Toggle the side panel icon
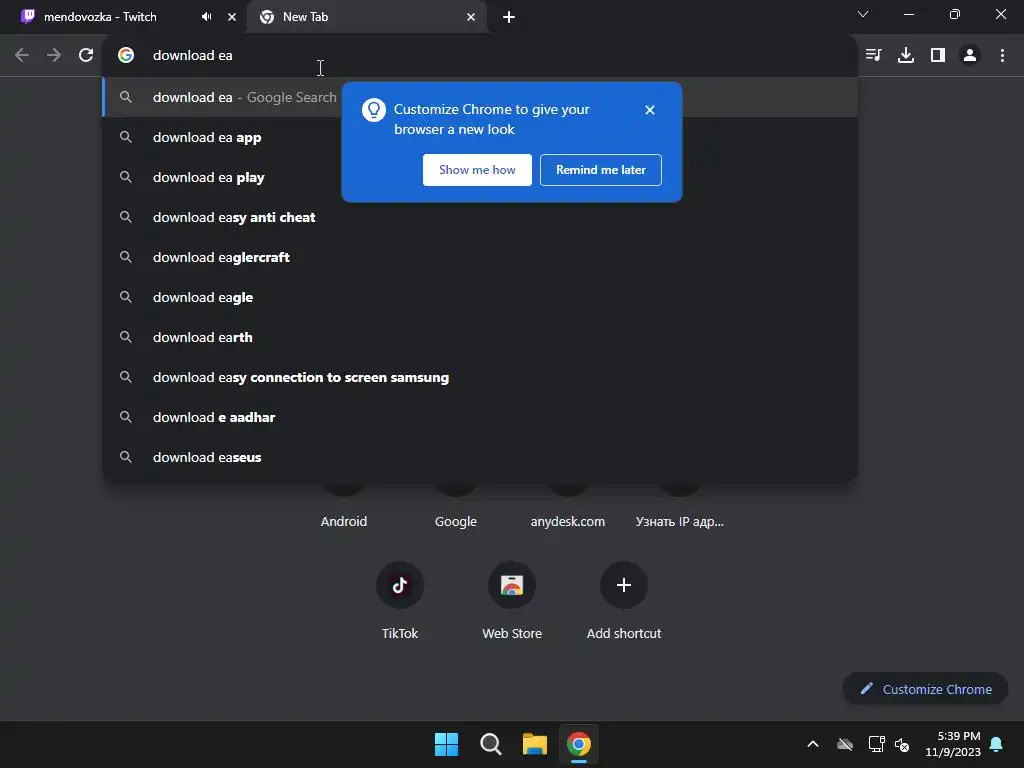The width and height of the screenshot is (1024, 768). [x=938, y=55]
